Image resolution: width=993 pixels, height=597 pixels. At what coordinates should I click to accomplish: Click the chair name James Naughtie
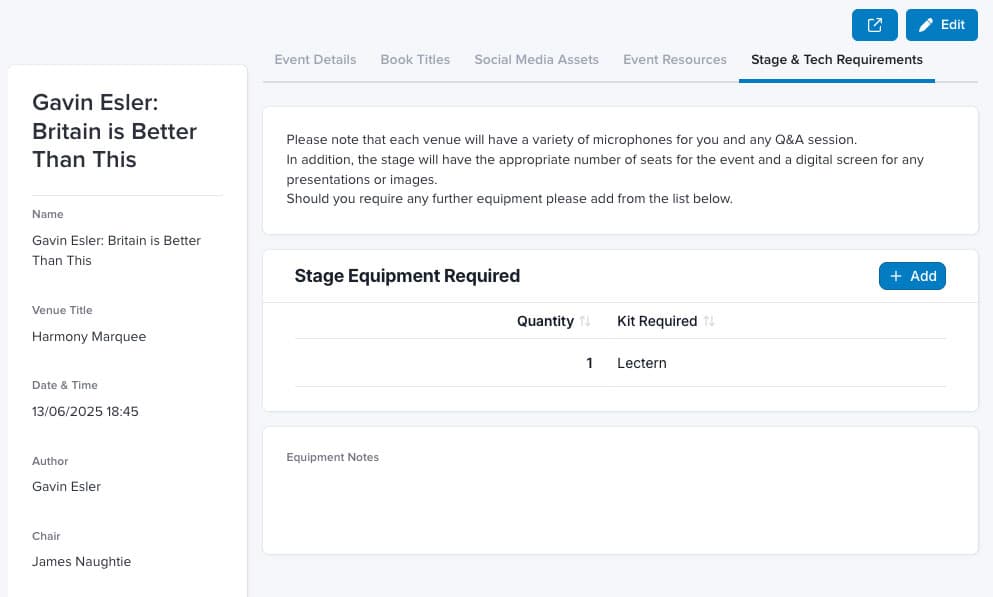coord(81,562)
